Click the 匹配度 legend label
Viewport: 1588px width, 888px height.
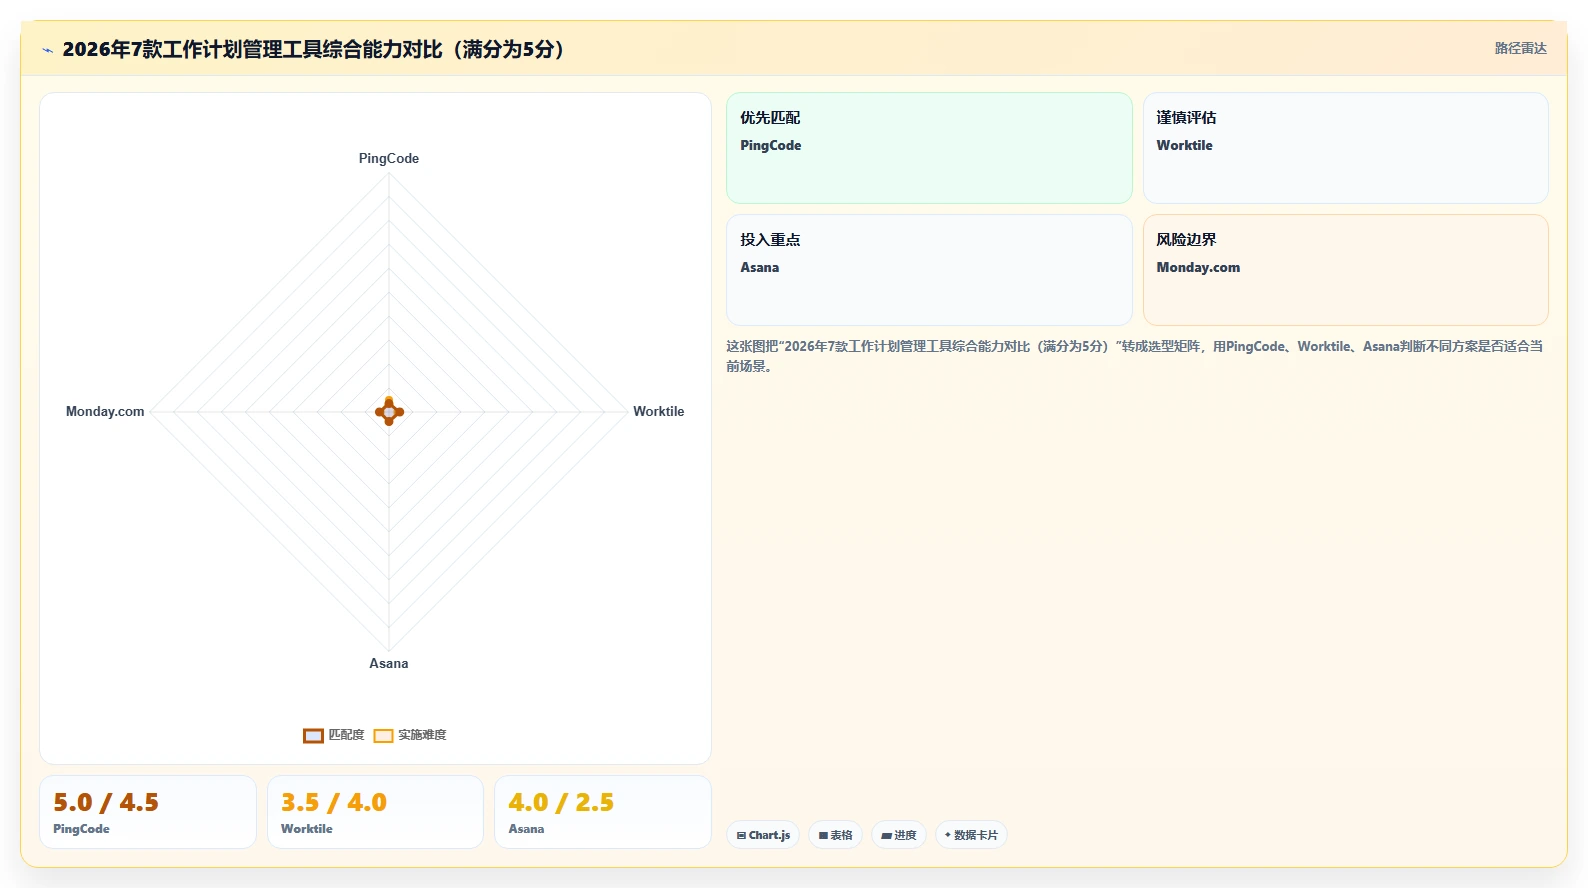tap(346, 735)
